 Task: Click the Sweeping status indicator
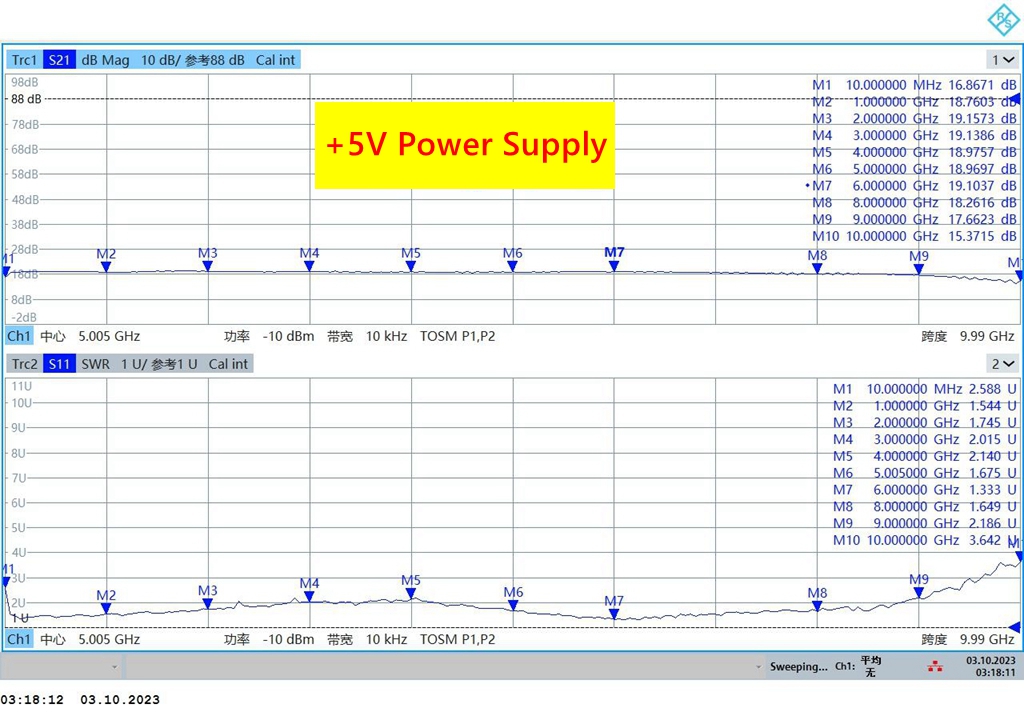(x=797, y=667)
